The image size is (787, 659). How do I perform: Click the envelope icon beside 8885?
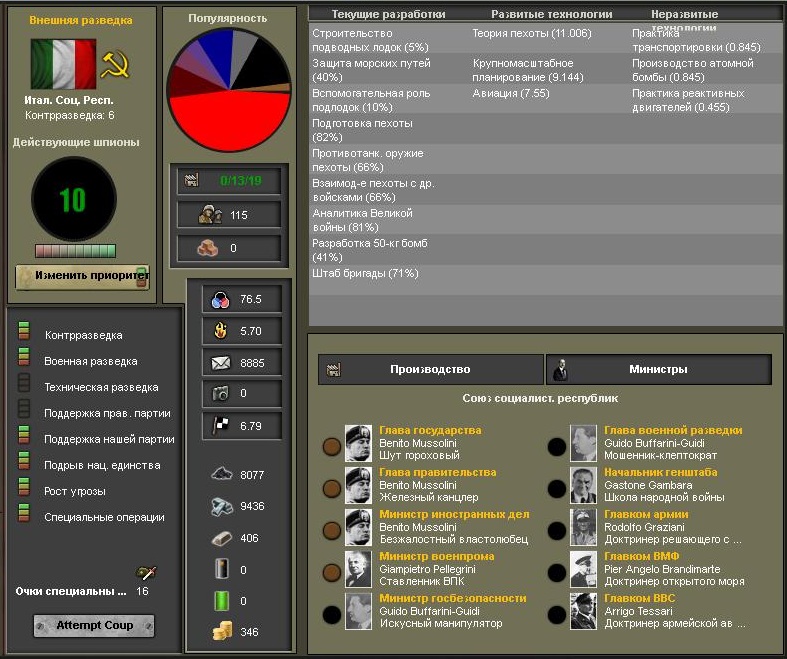tap(218, 363)
